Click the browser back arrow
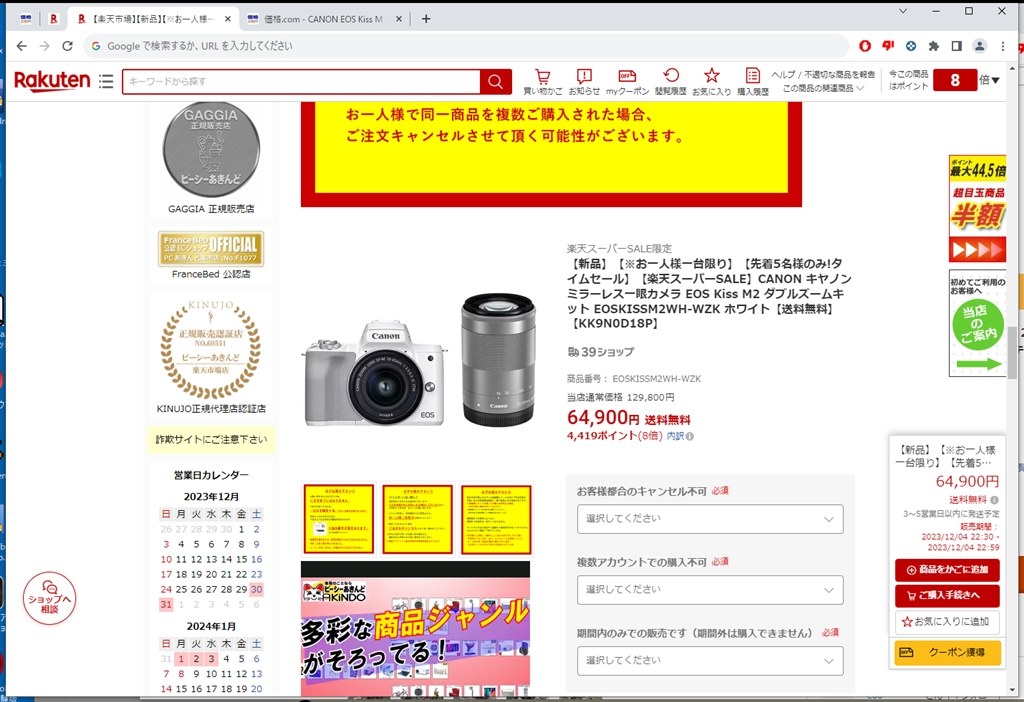1024x702 pixels. click(x=22, y=46)
